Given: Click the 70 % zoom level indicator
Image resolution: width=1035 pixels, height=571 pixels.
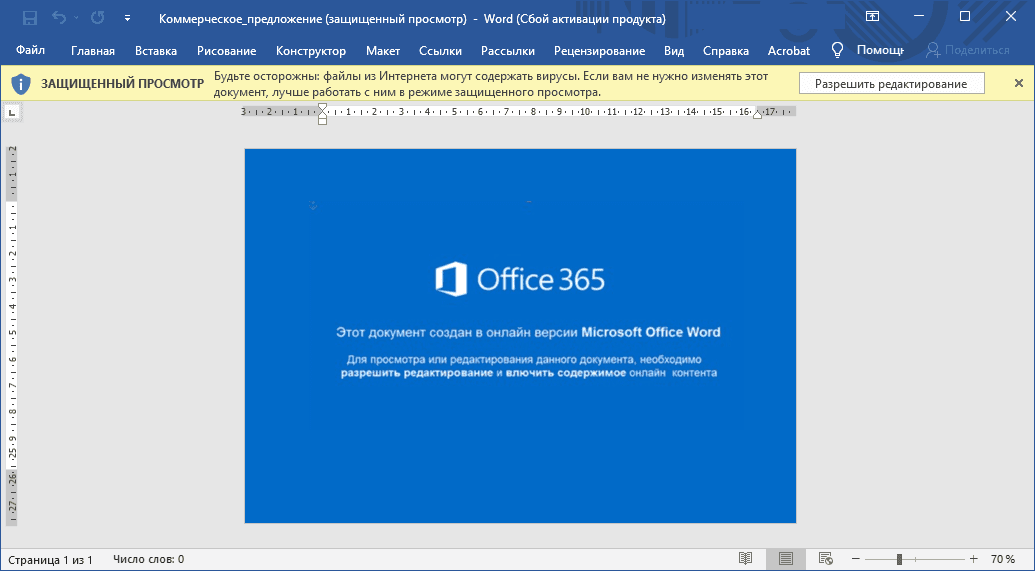Looking at the screenshot, I should (x=1003, y=559).
